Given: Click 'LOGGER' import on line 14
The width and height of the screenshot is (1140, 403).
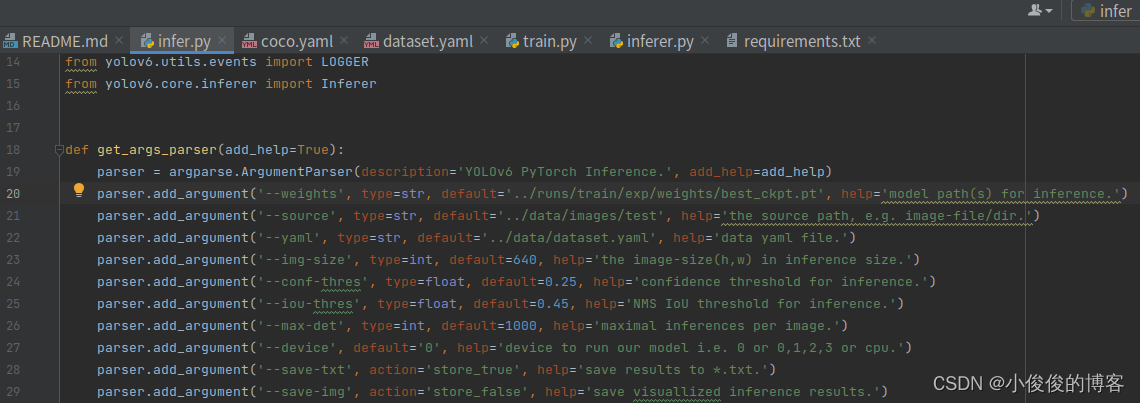Looking at the screenshot, I should click(x=345, y=62).
